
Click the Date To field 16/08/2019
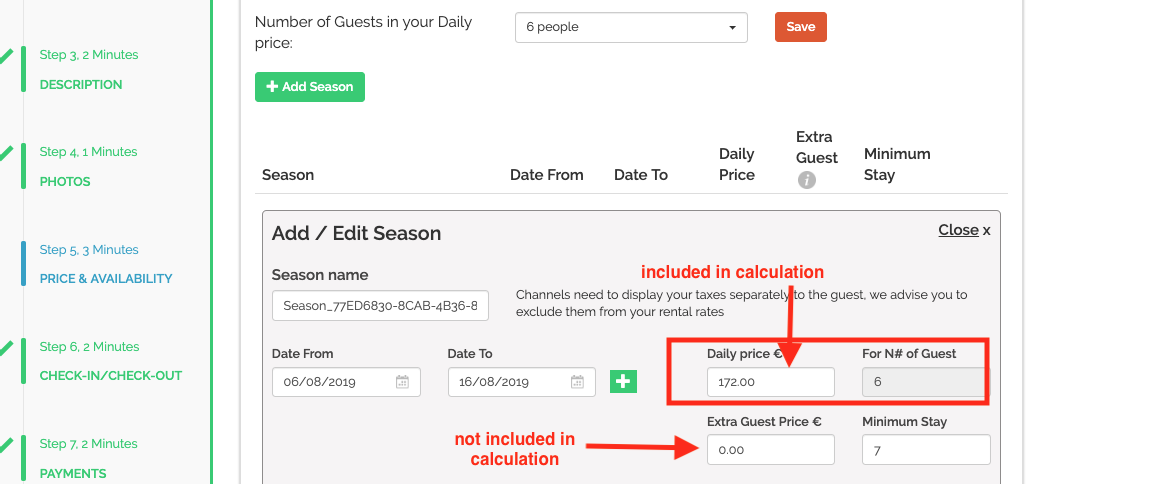[x=522, y=382]
